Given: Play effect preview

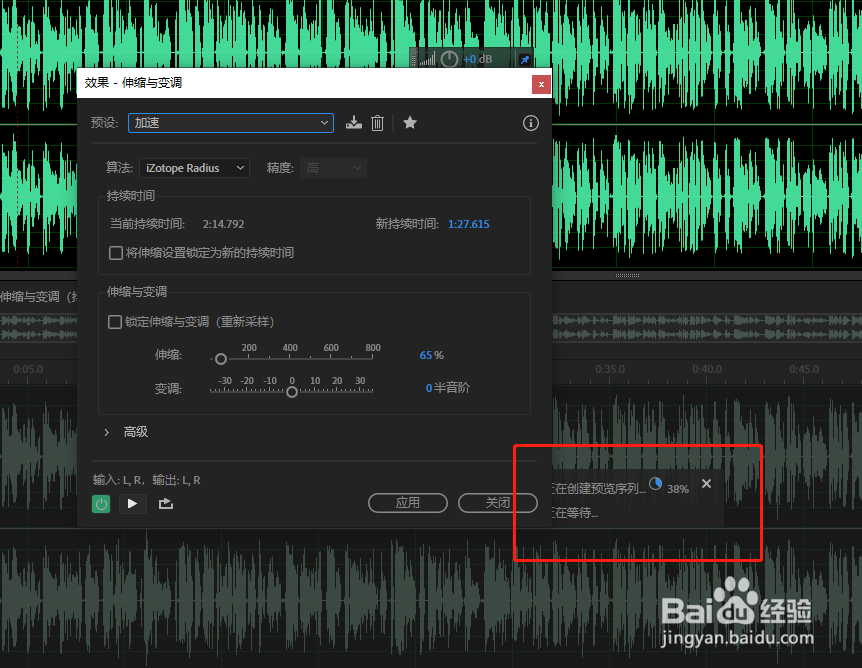Looking at the screenshot, I should point(132,504).
